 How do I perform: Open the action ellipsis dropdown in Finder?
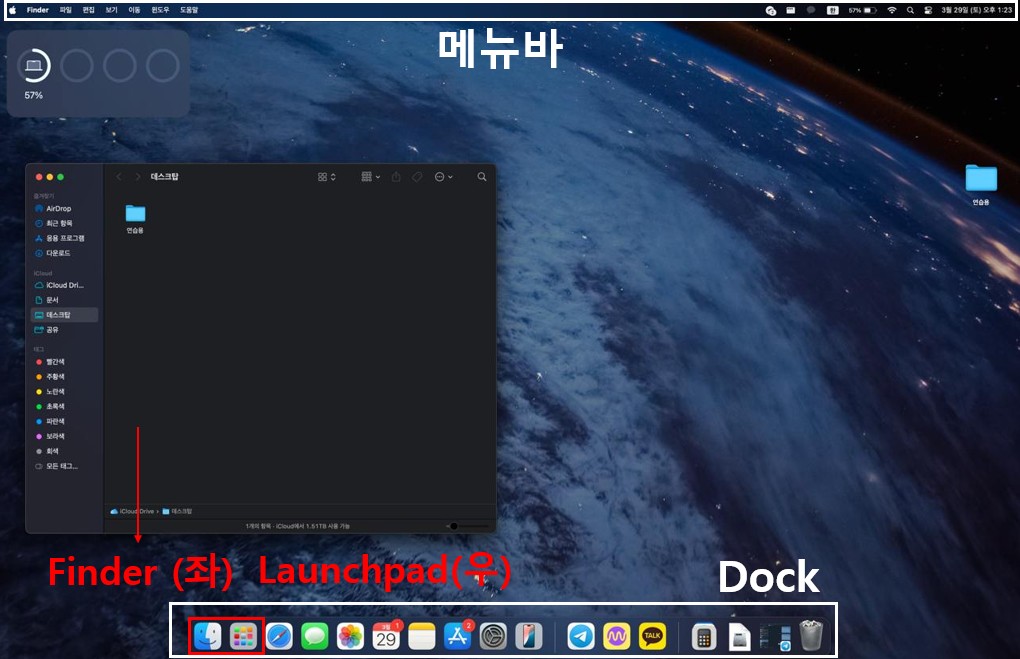(x=443, y=177)
